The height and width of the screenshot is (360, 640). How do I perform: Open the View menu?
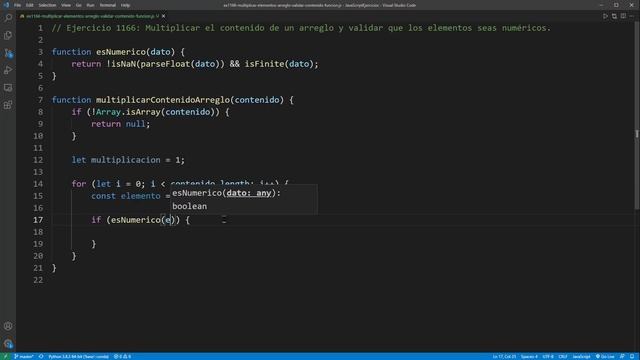[66, 5]
